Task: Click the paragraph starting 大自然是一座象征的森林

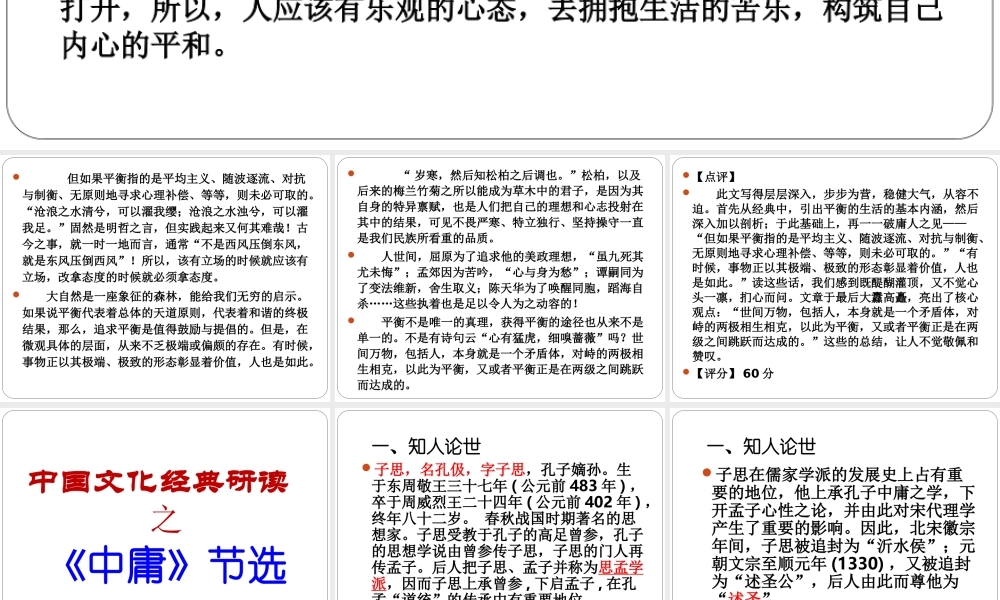Action: tap(169, 329)
